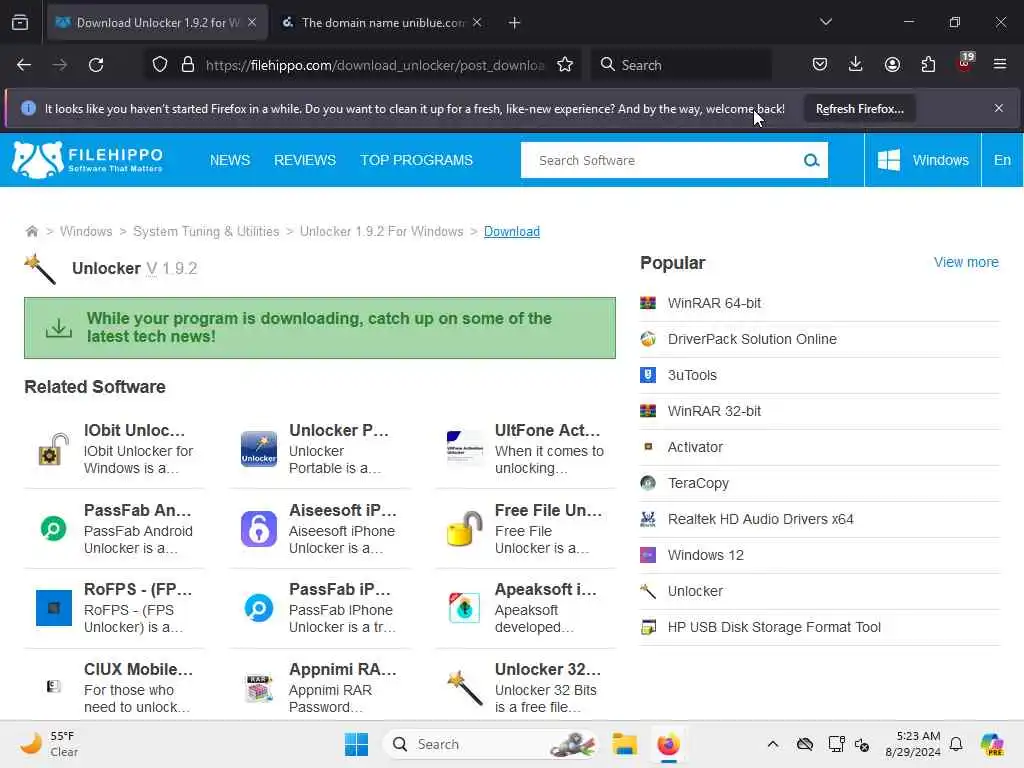Click the Download breadcrumb link
Viewport: 1024px width, 768px height.
click(511, 231)
